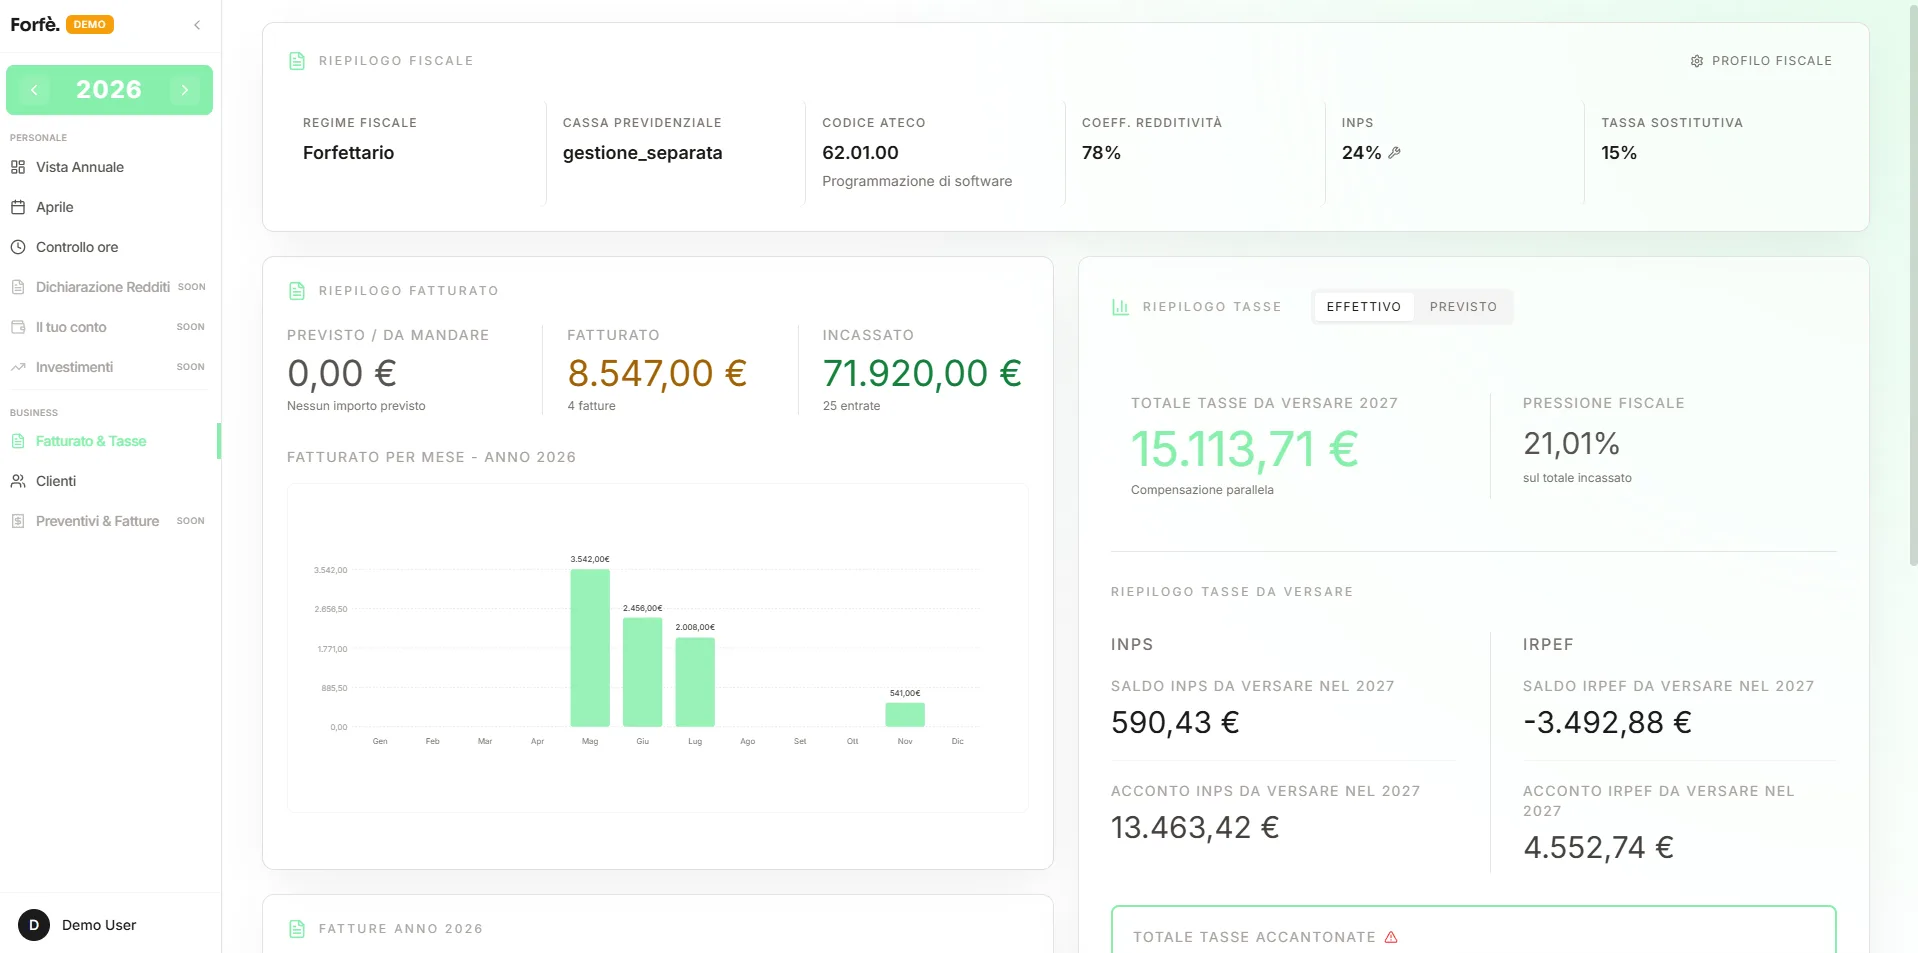Image resolution: width=1918 pixels, height=953 pixels.
Task: Click Investimenti trend icon
Action: 18,367
